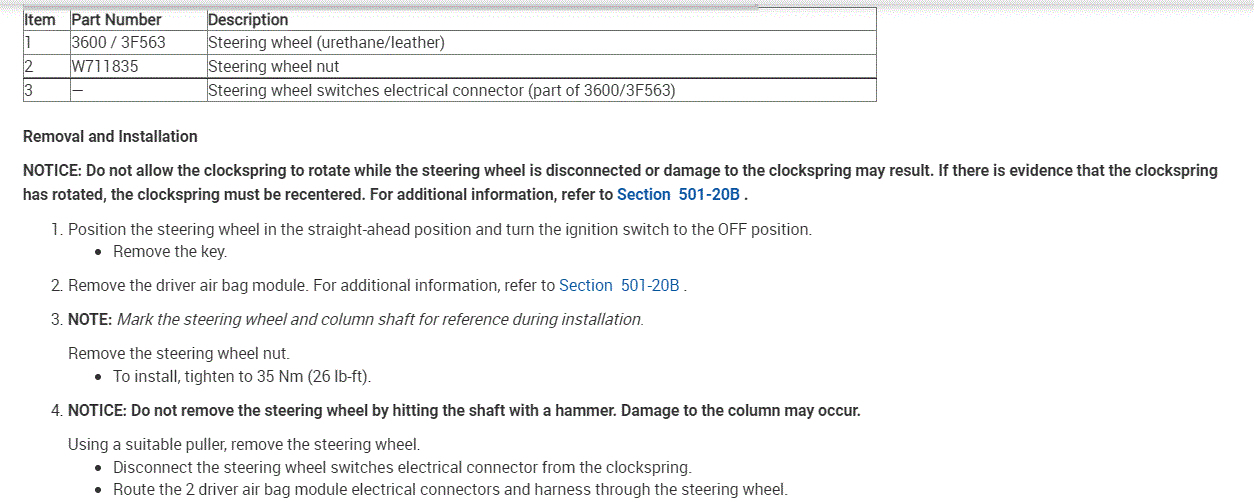Click the Remove the key bullet
1254x502 pixels.
coord(170,252)
